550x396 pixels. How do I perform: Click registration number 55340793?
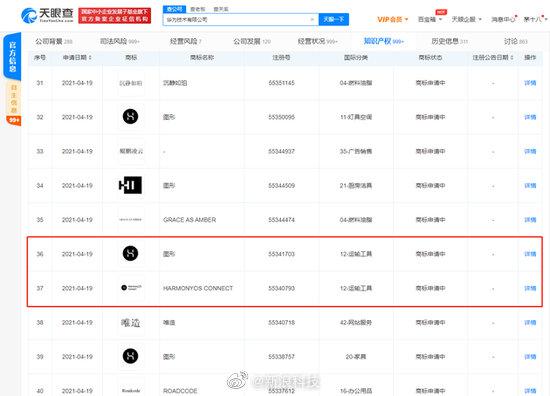pos(282,288)
